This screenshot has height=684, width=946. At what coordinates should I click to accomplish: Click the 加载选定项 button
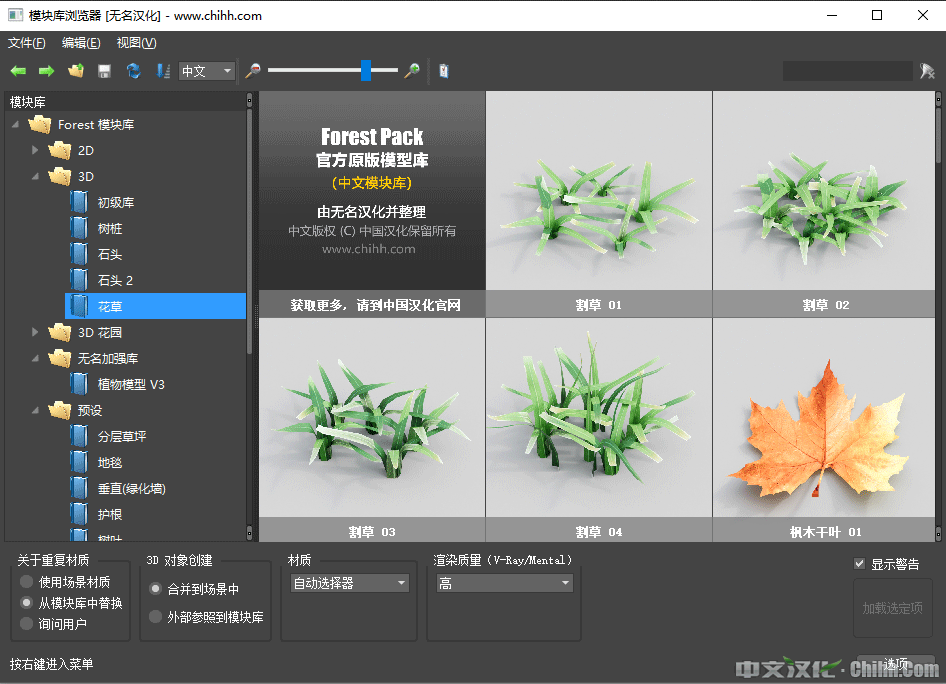coord(892,608)
